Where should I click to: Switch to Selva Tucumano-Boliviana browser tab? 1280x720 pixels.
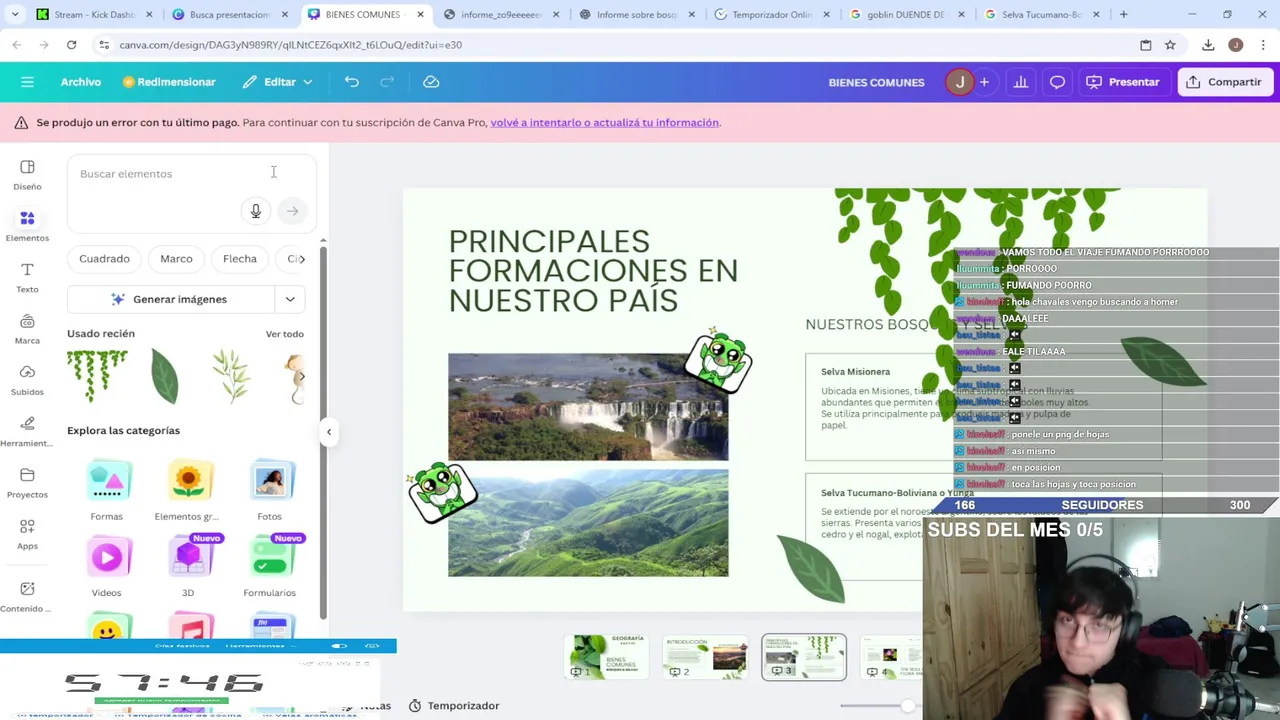pos(1042,15)
